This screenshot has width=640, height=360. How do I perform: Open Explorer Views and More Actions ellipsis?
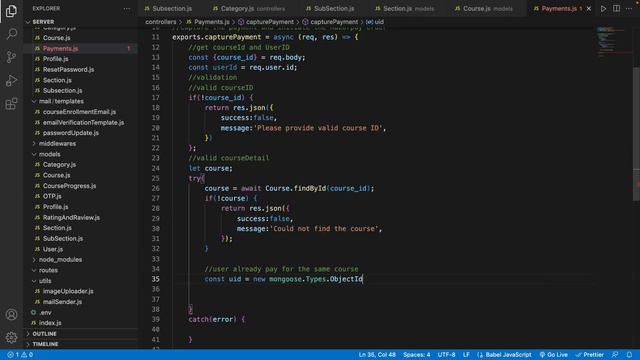[x=127, y=9]
